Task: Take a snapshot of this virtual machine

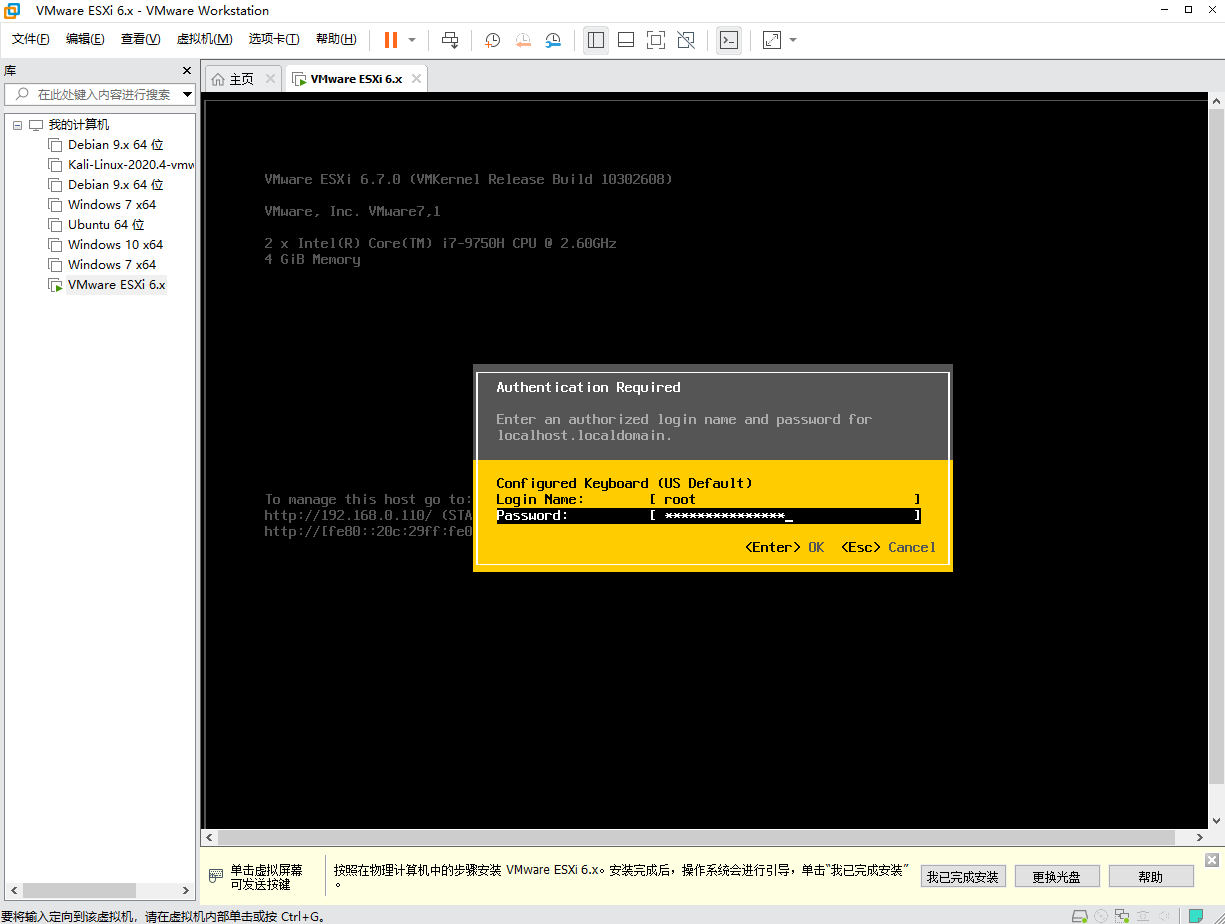Action: click(493, 40)
